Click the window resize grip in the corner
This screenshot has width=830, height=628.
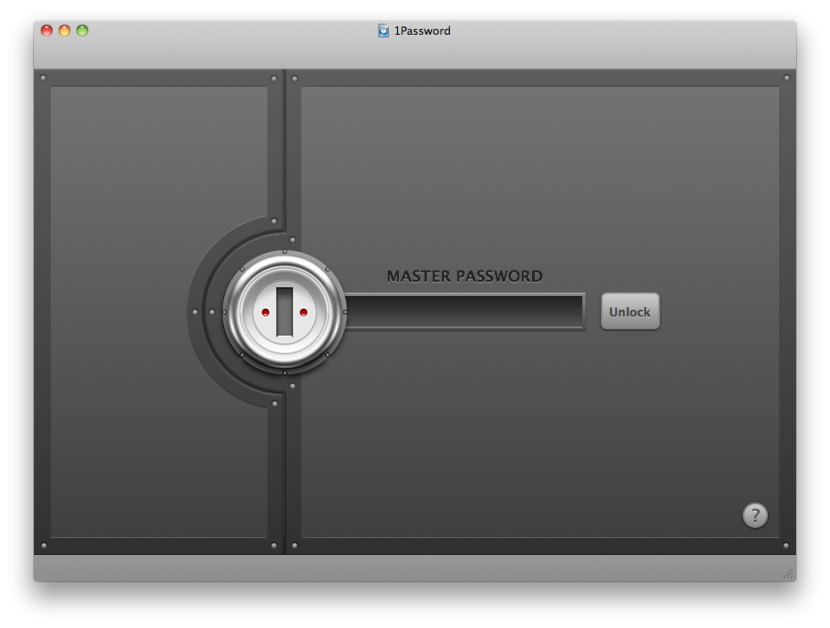coord(788,573)
